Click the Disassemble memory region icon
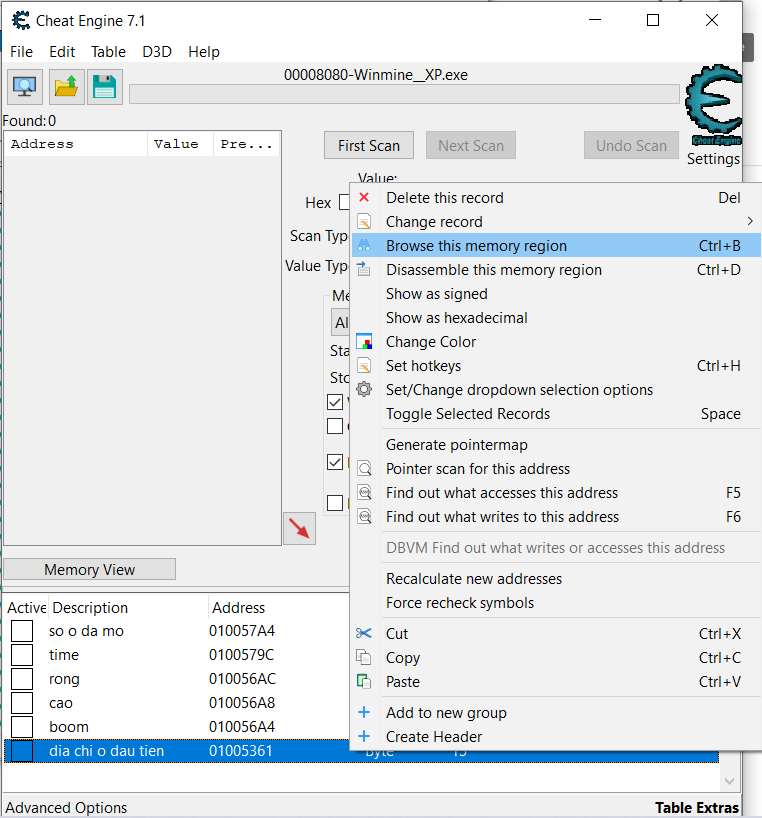The height and width of the screenshot is (818, 762). coord(364,269)
